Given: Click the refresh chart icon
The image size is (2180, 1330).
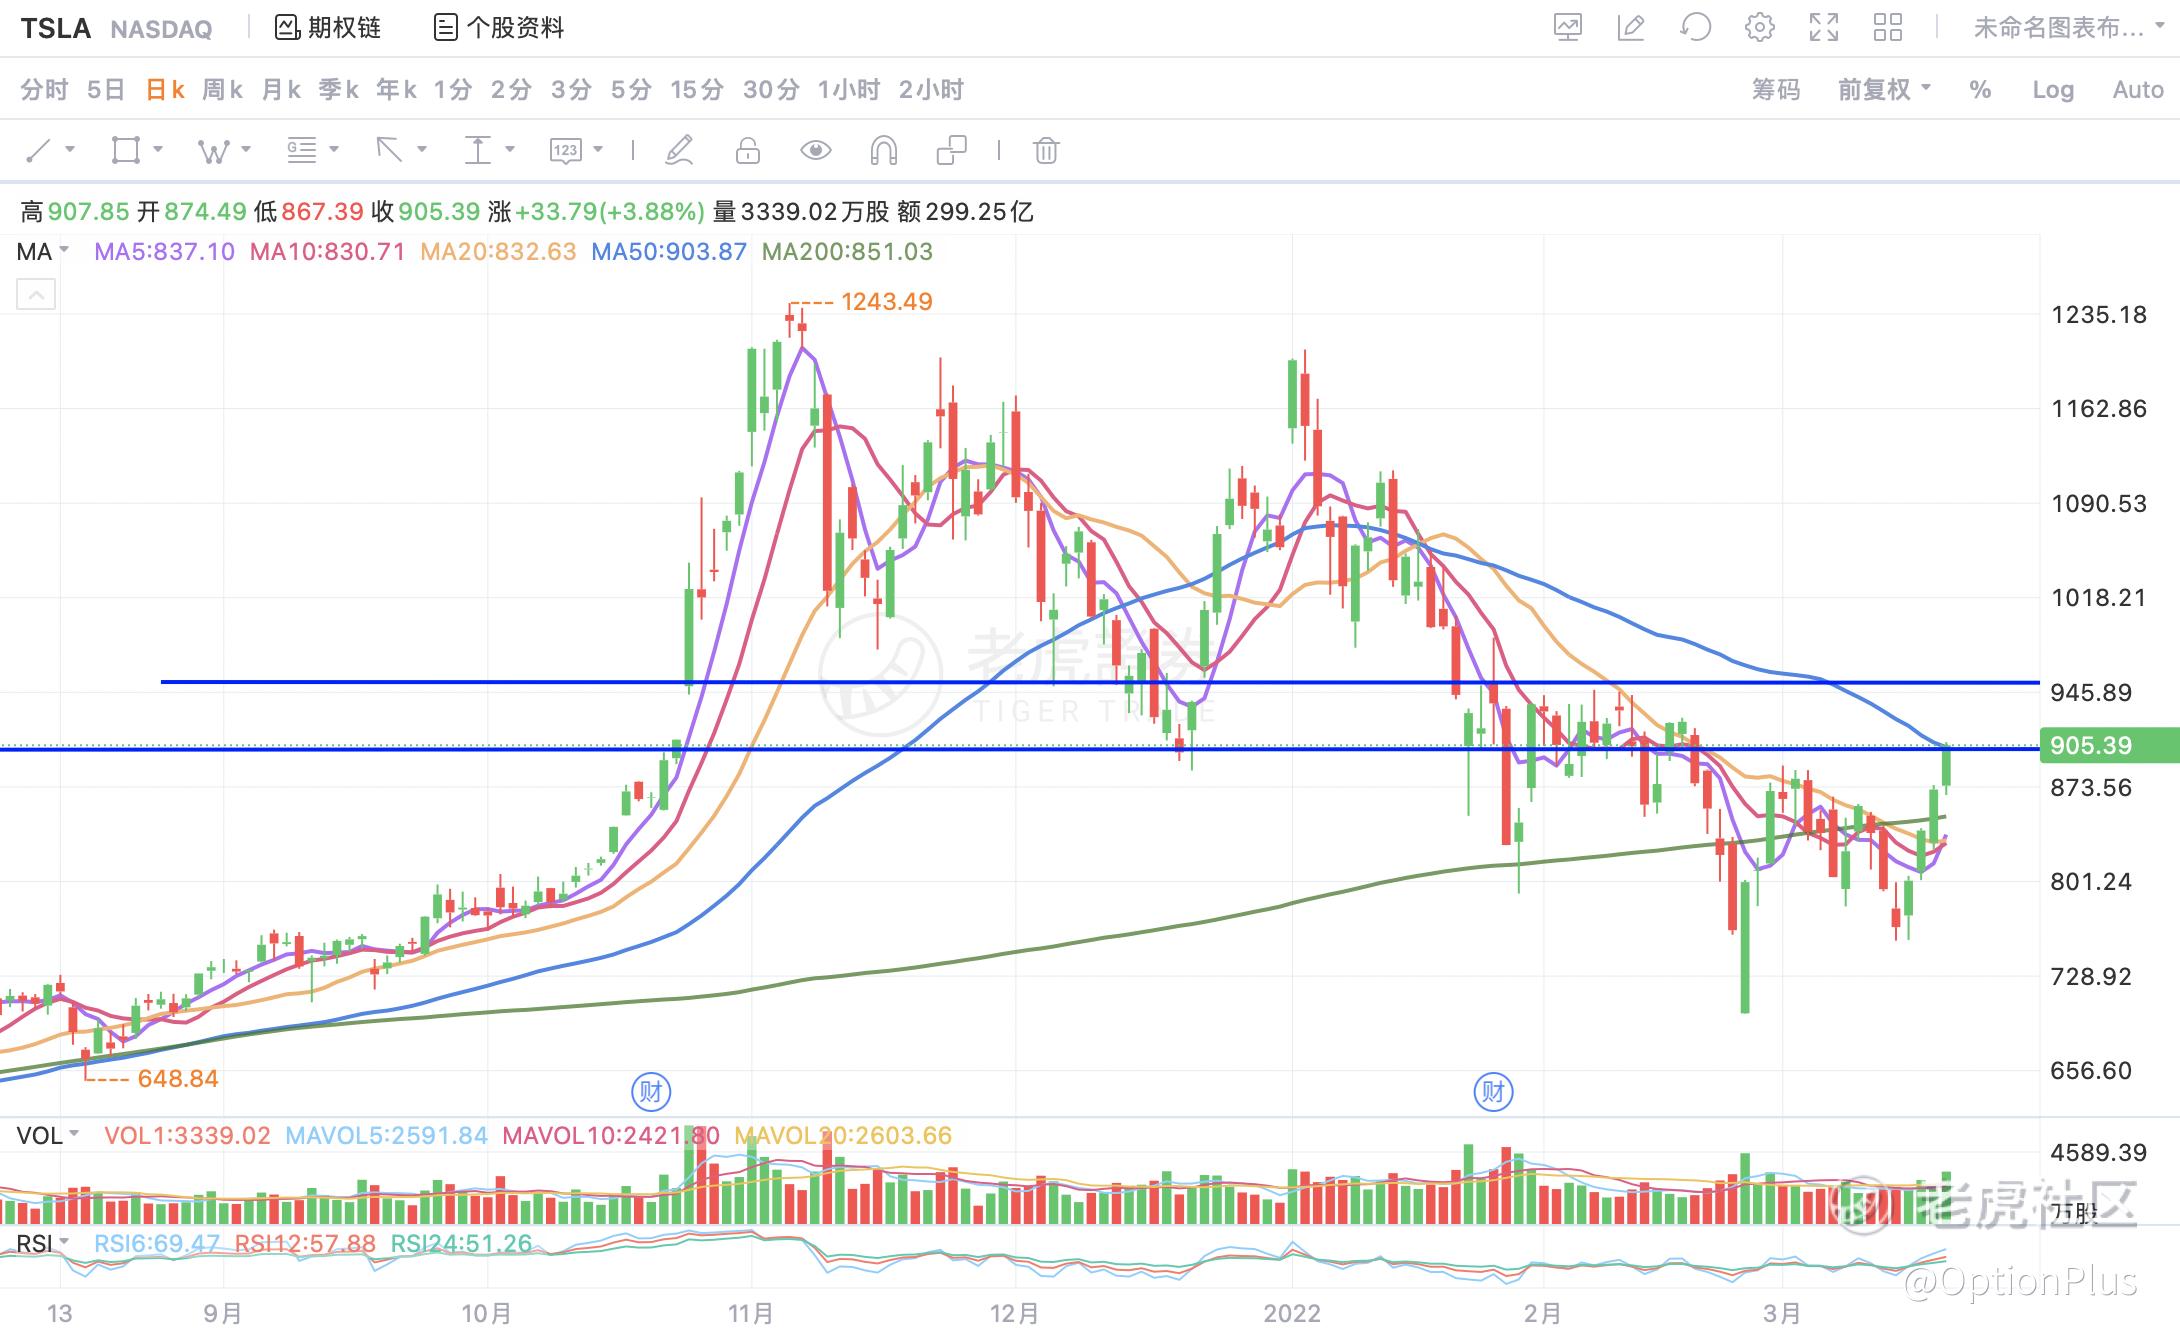Looking at the screenshot, I should pos(1695,27).
